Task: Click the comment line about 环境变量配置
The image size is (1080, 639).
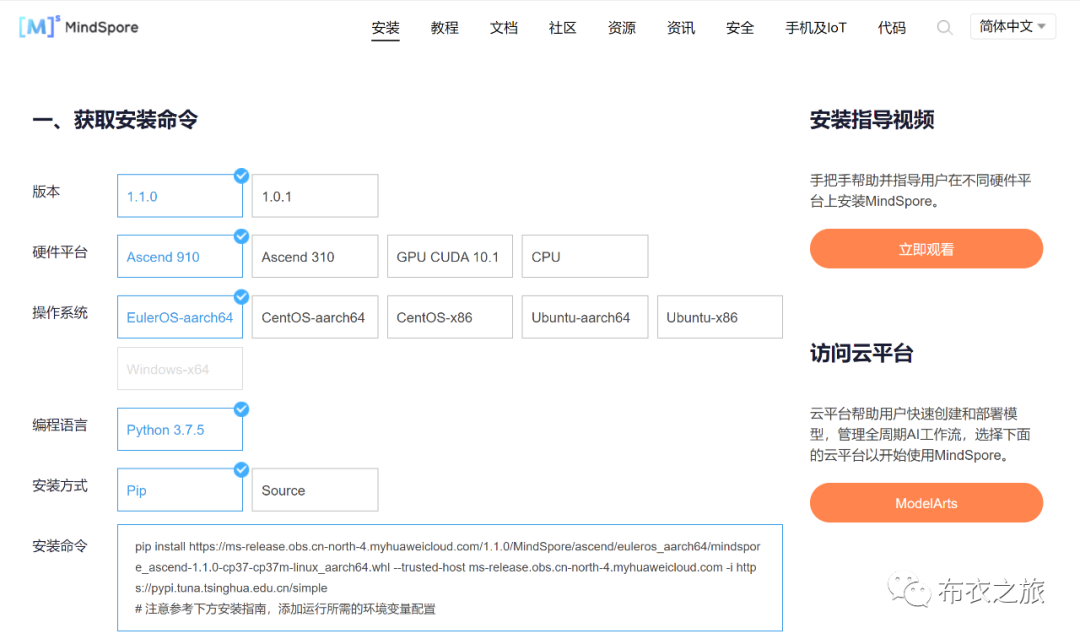Action: pyautogui.click(x=285, y=609)
